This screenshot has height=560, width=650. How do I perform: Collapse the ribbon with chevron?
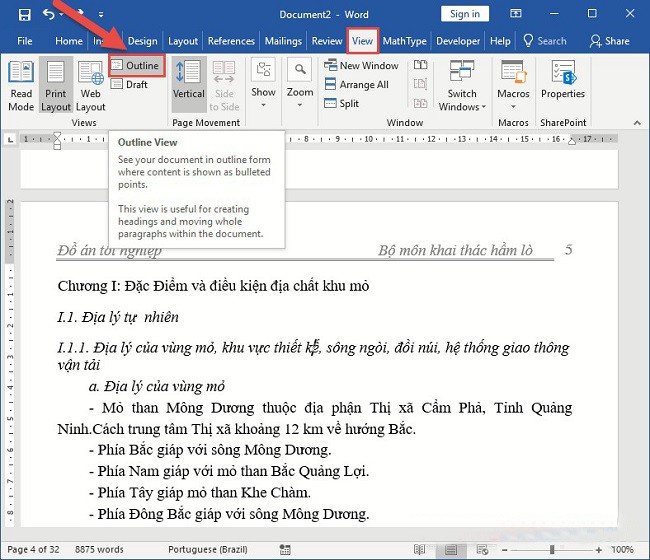tap(637, 123)
